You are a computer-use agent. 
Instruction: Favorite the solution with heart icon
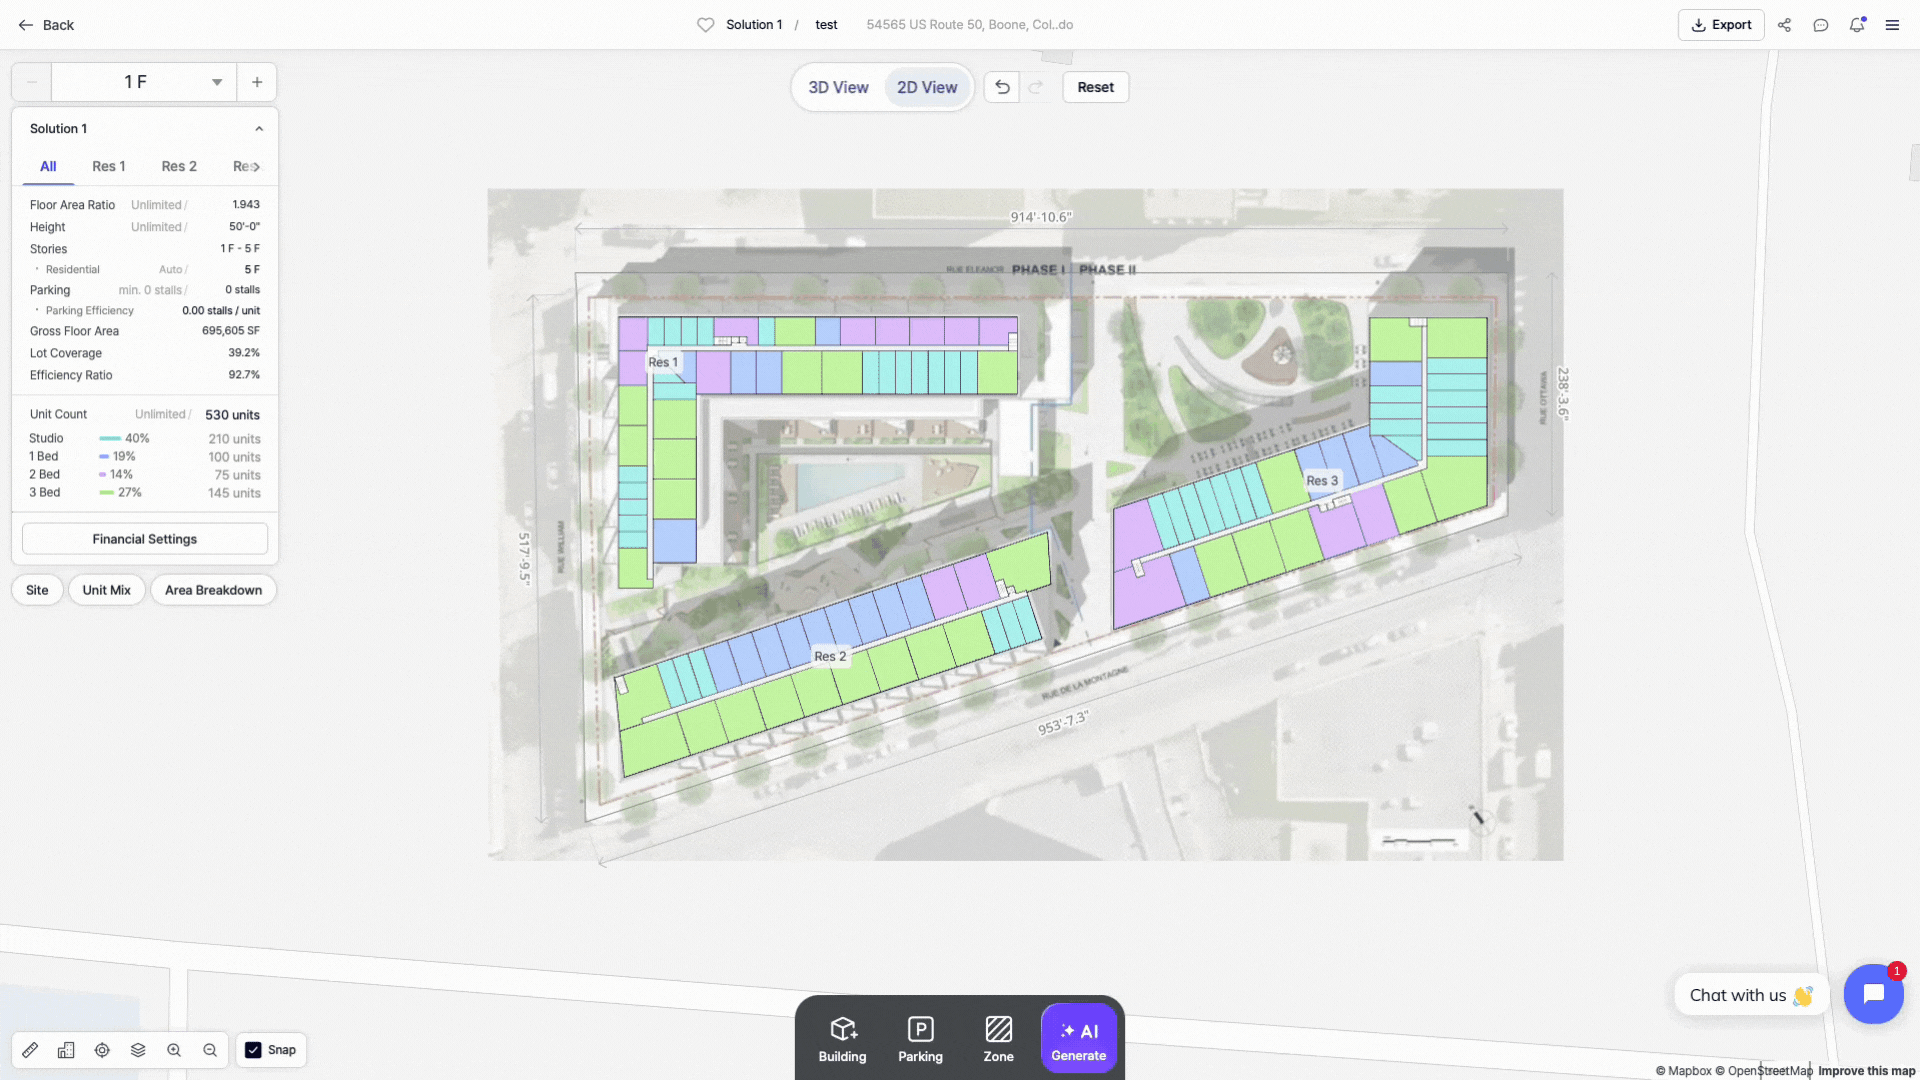(706, 25)
